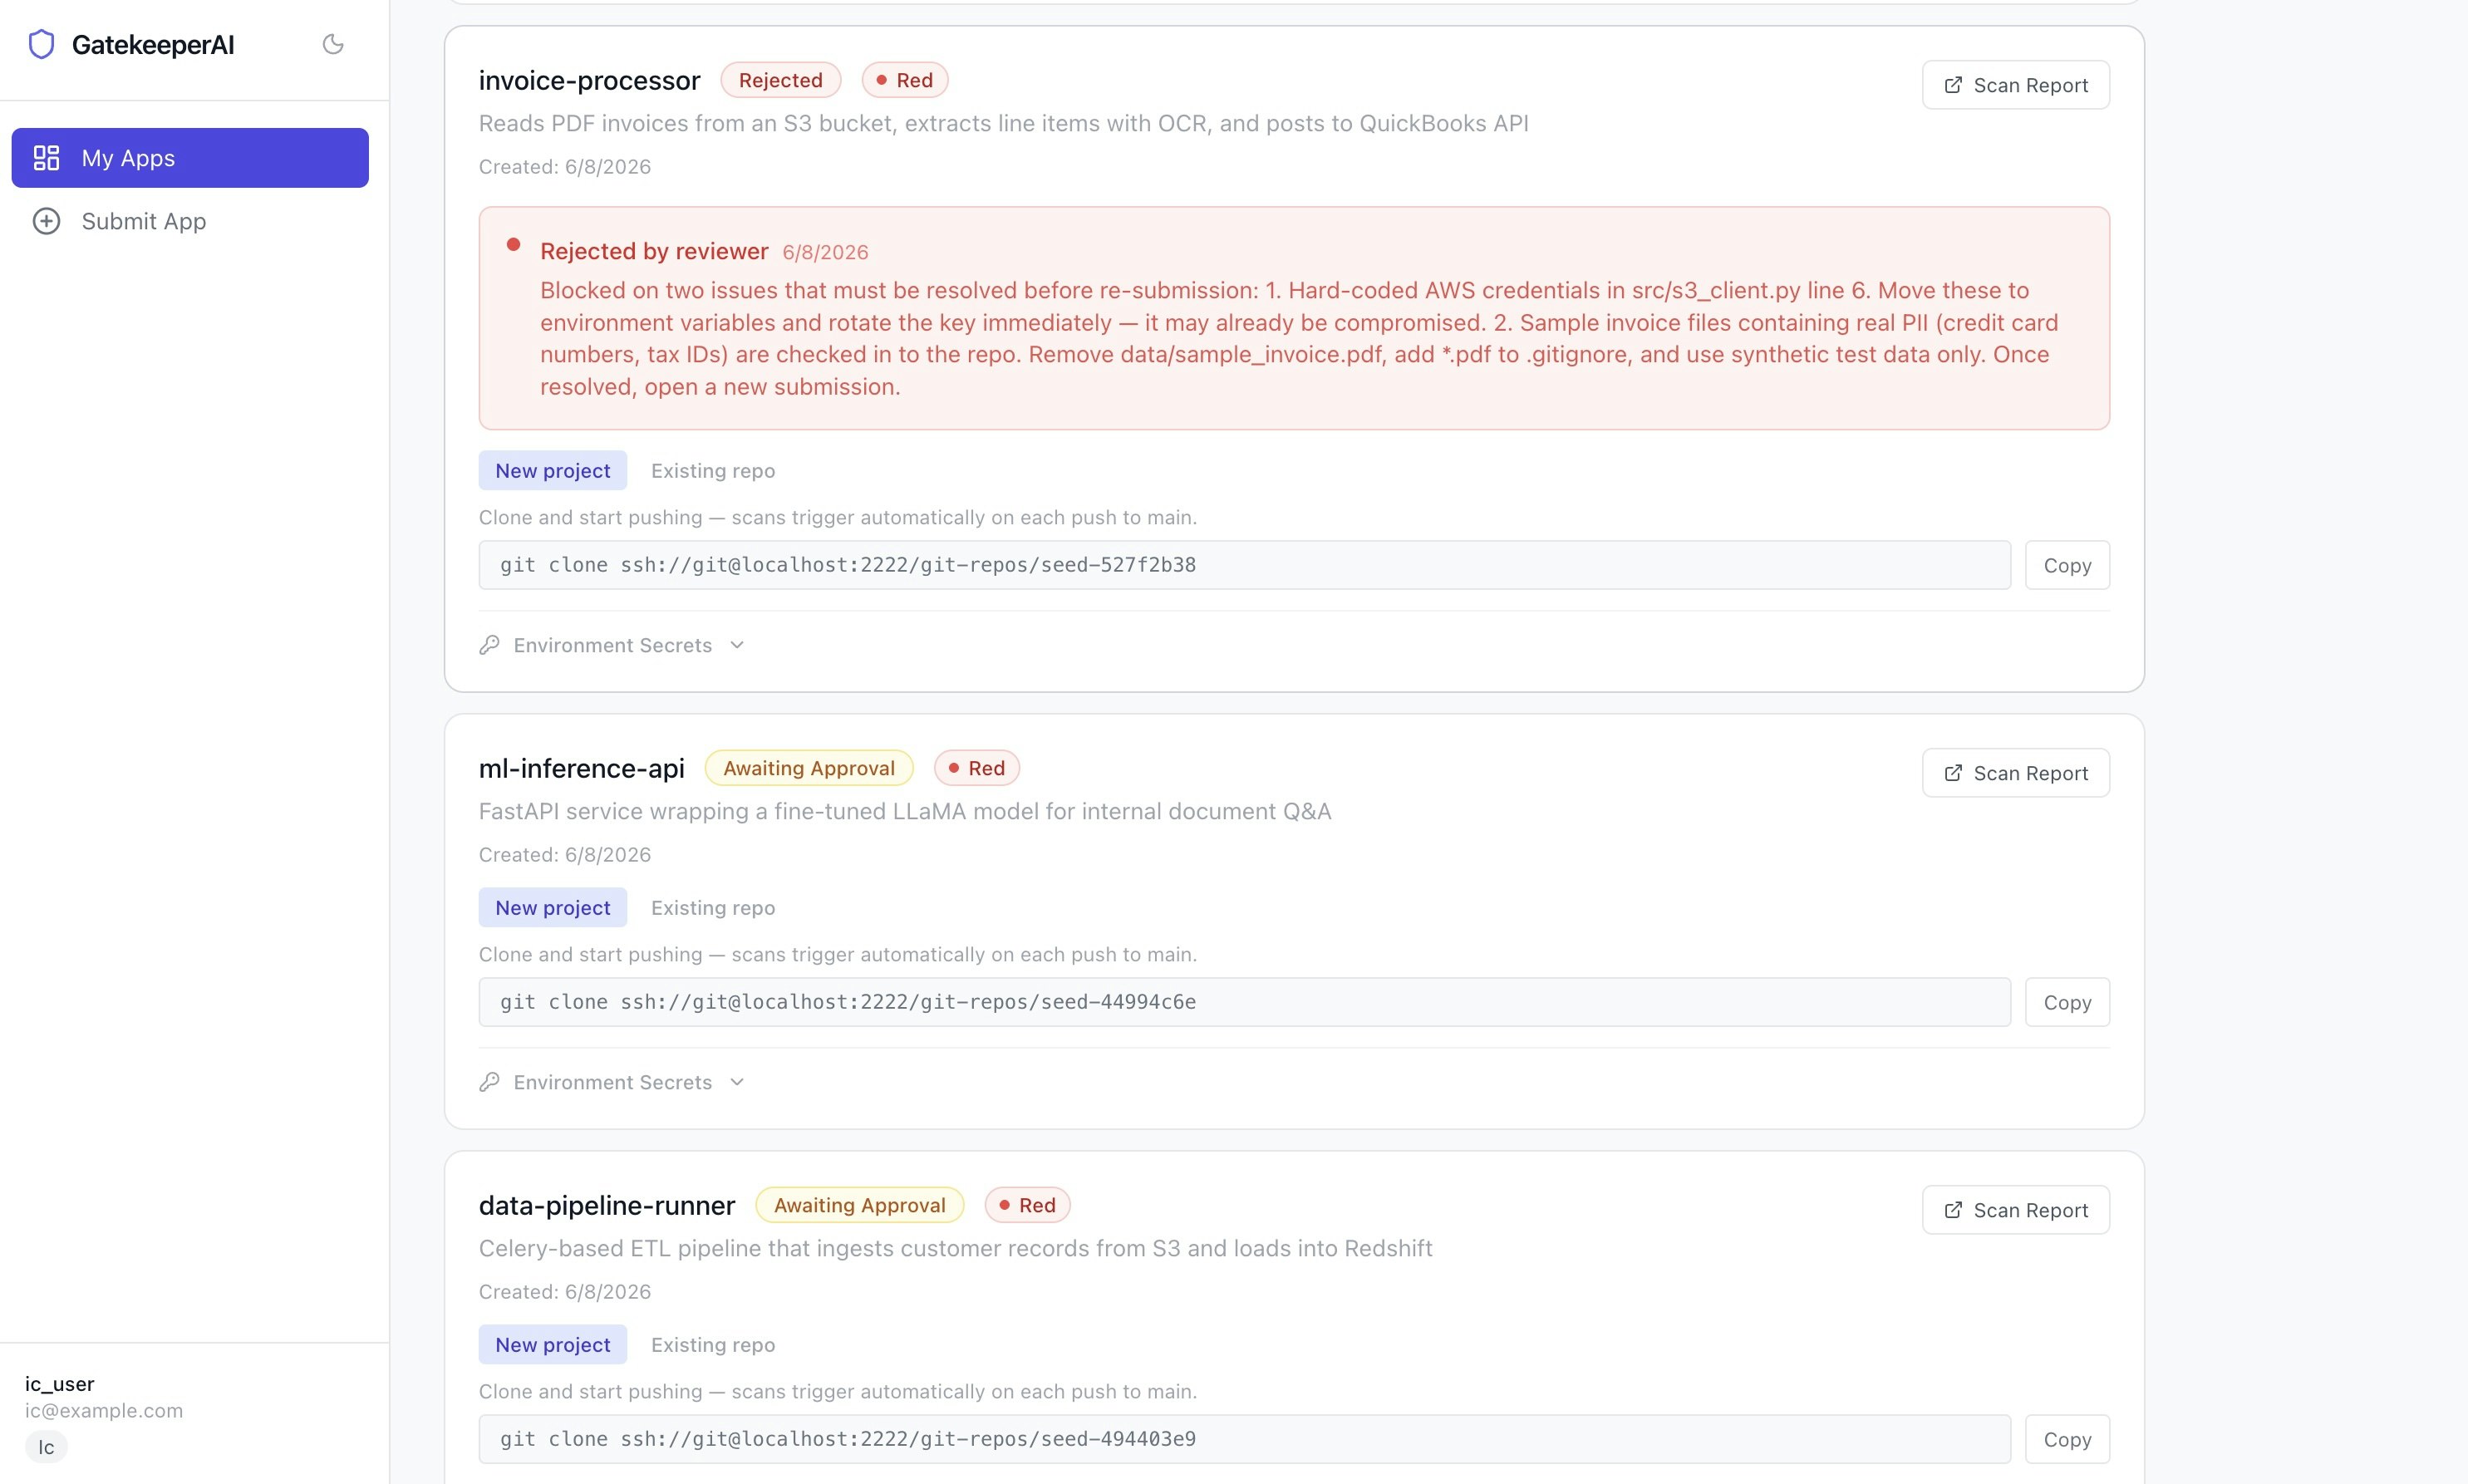Open invoice-processor Scan Report
The width and height of the screenshot is (2468, 1484).
click(2015, 85)
